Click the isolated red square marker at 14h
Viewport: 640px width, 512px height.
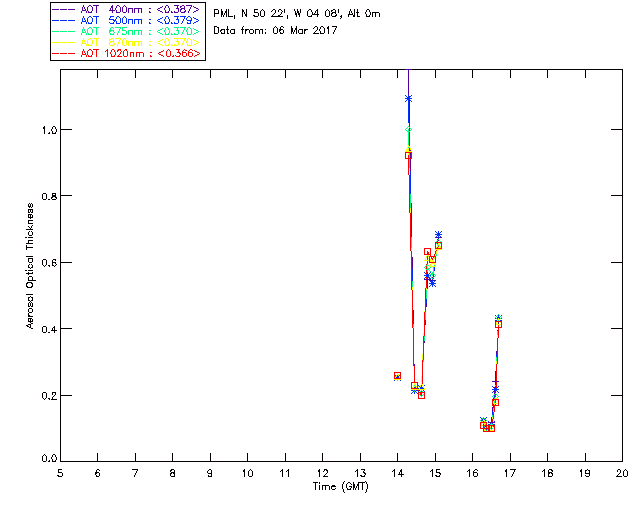tap(397, 376)
